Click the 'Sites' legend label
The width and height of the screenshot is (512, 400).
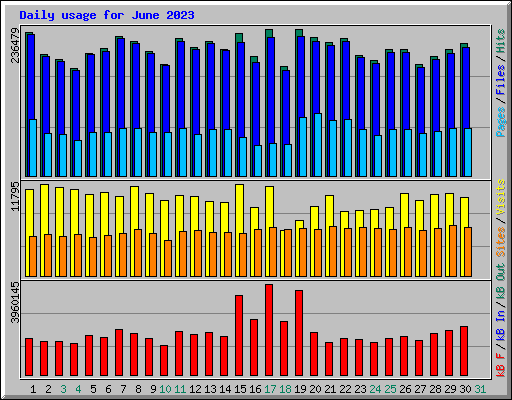pyautogui.click(x=500, y=241)
